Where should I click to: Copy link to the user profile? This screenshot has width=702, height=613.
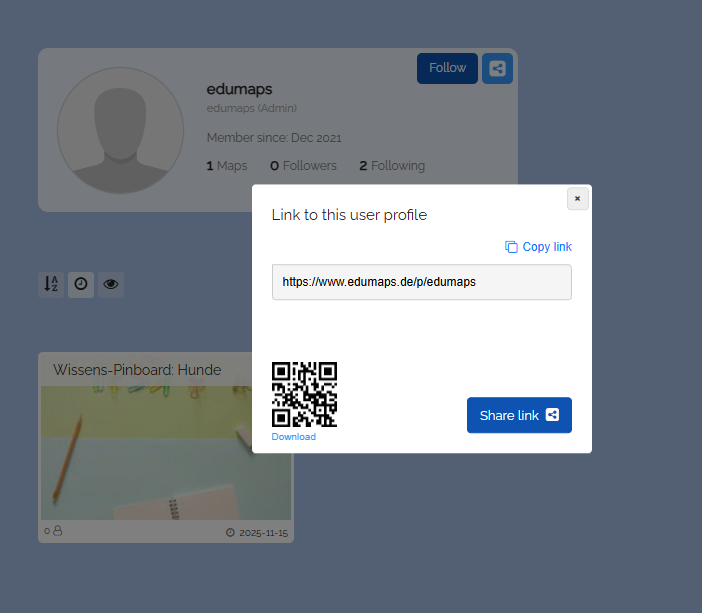(x=539, y=247)
